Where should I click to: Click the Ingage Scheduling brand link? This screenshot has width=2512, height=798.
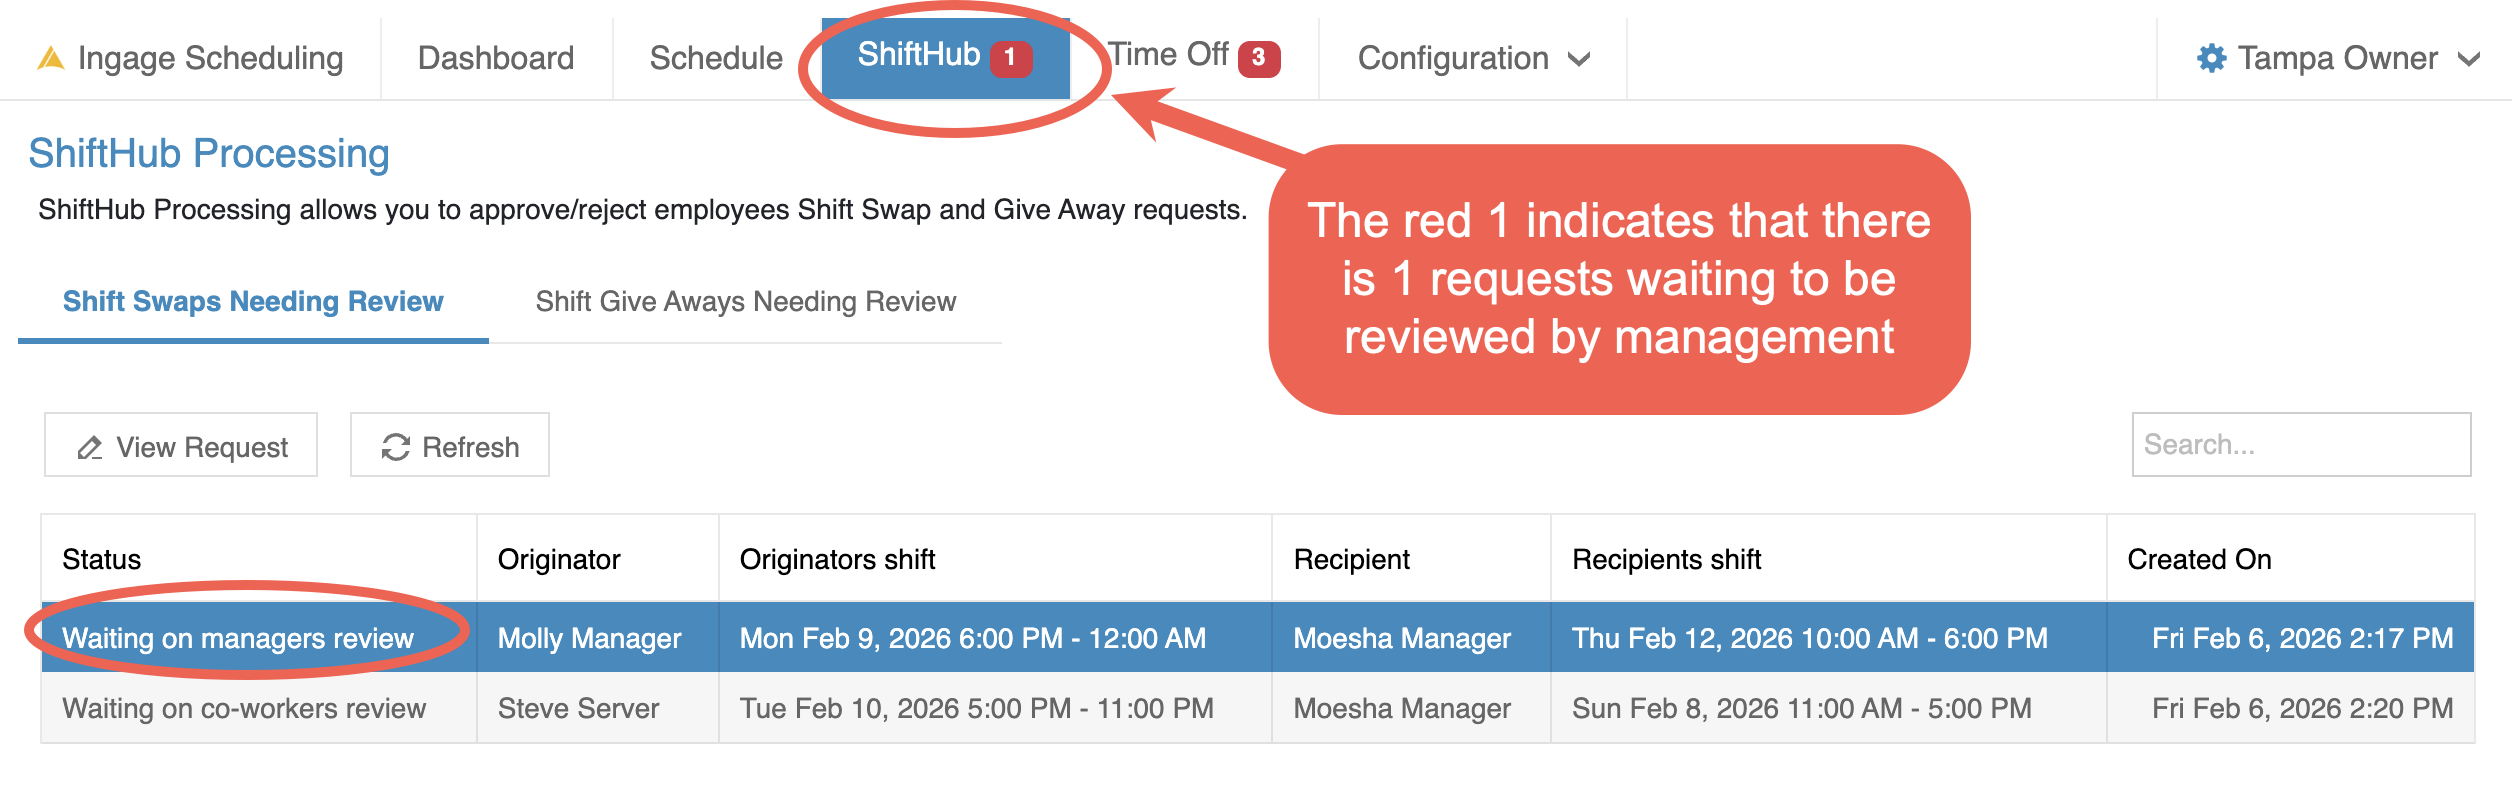(210, 58)
